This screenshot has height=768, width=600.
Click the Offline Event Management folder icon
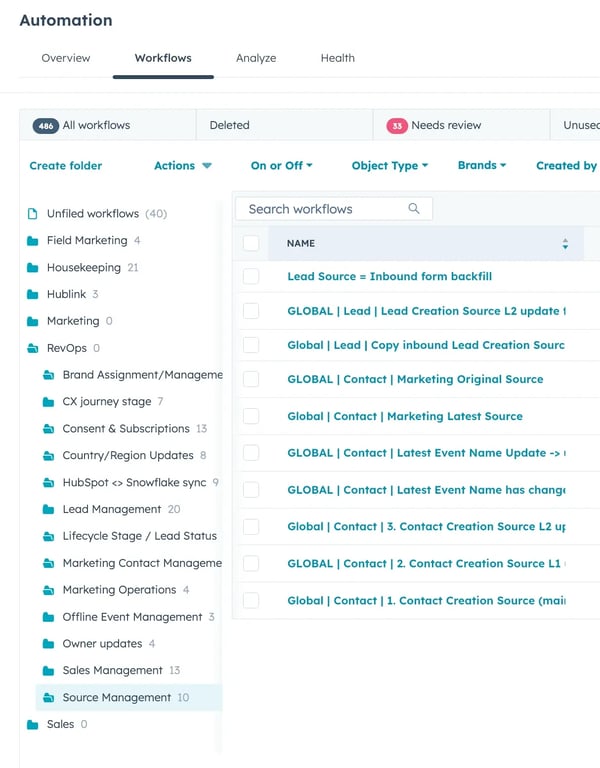click(x=48, y=617)
